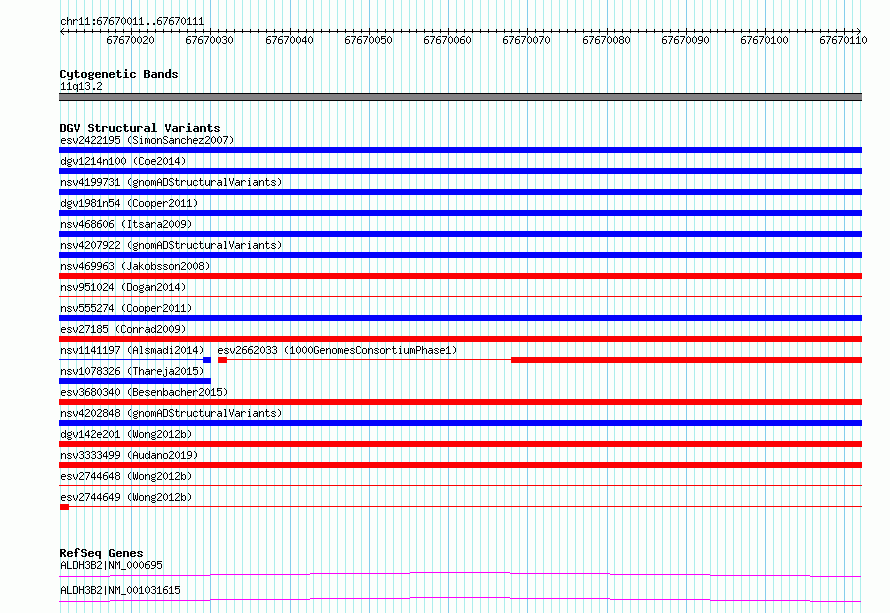The height and width of the screenshot is (613, 890).
Task: Click the chr11:67670011..67670111 region label
Action: pos(132,21)
